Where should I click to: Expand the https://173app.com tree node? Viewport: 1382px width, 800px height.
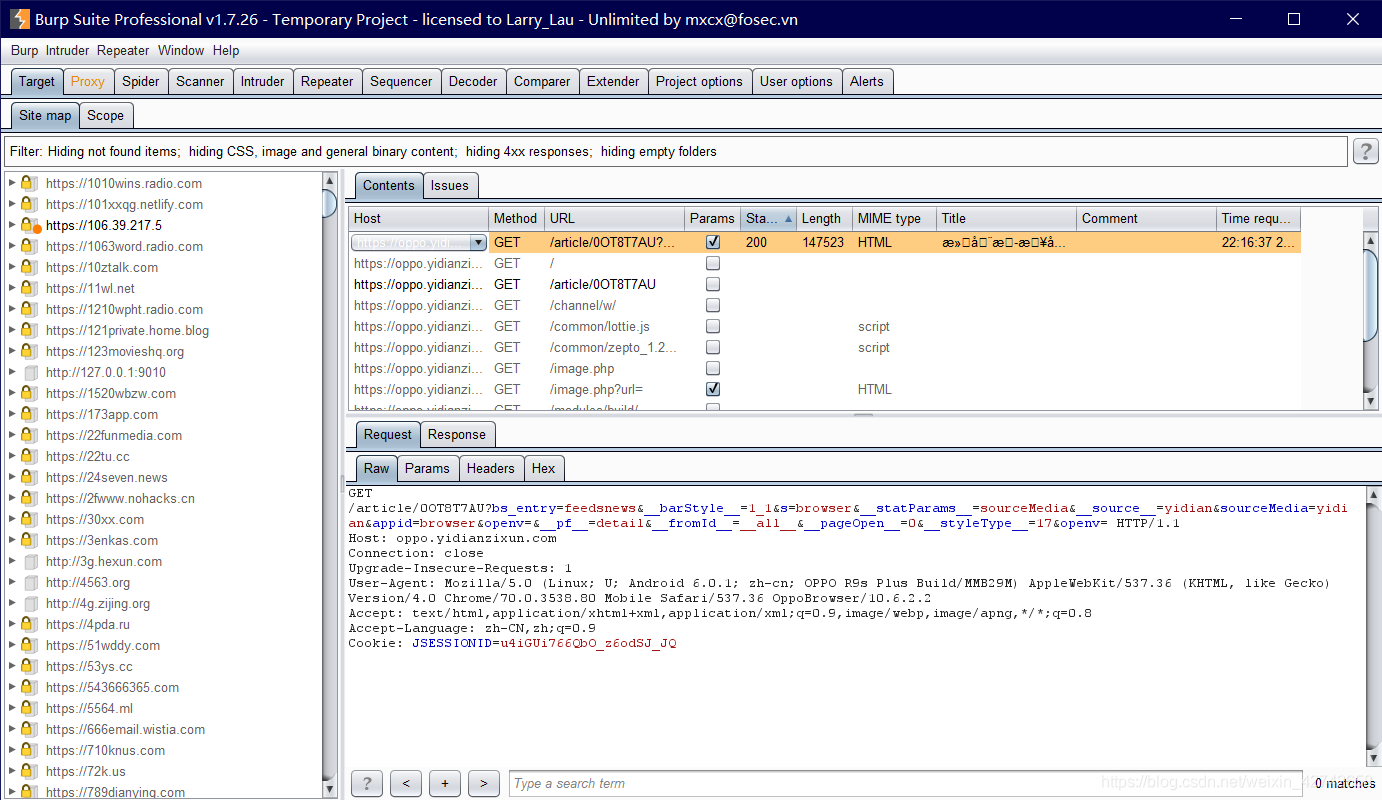coord(12,414)
